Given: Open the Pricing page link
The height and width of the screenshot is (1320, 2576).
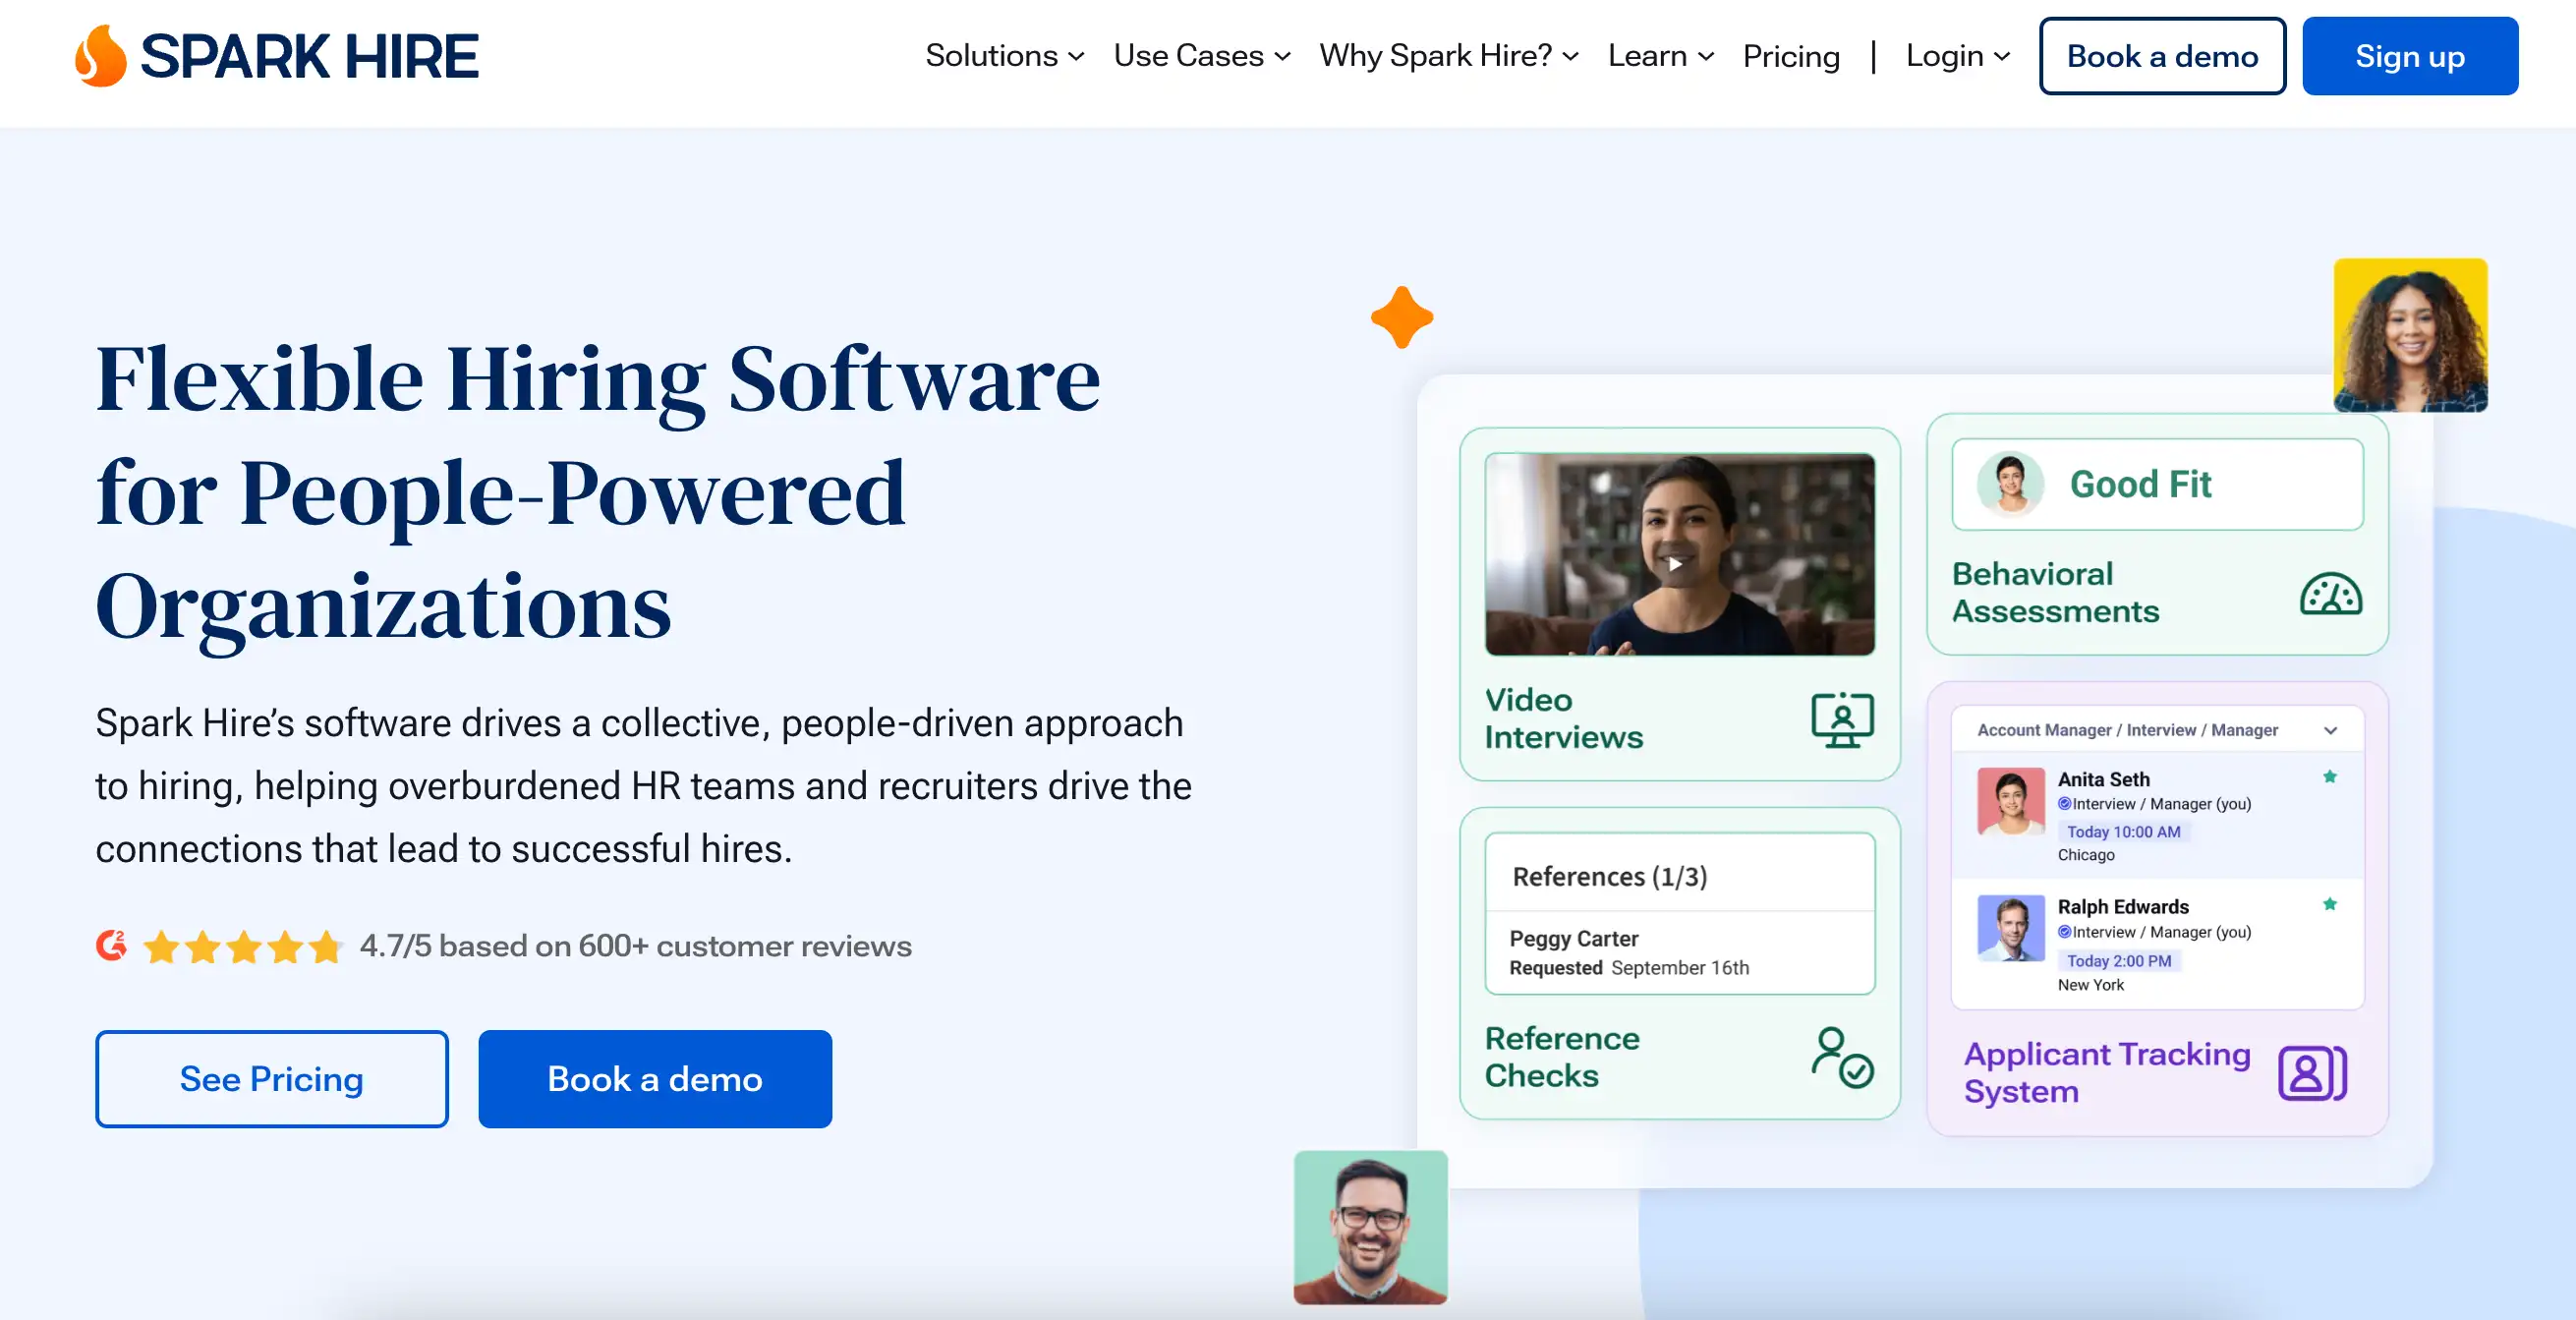Looking at the screenshot, I should point(1790,56).
